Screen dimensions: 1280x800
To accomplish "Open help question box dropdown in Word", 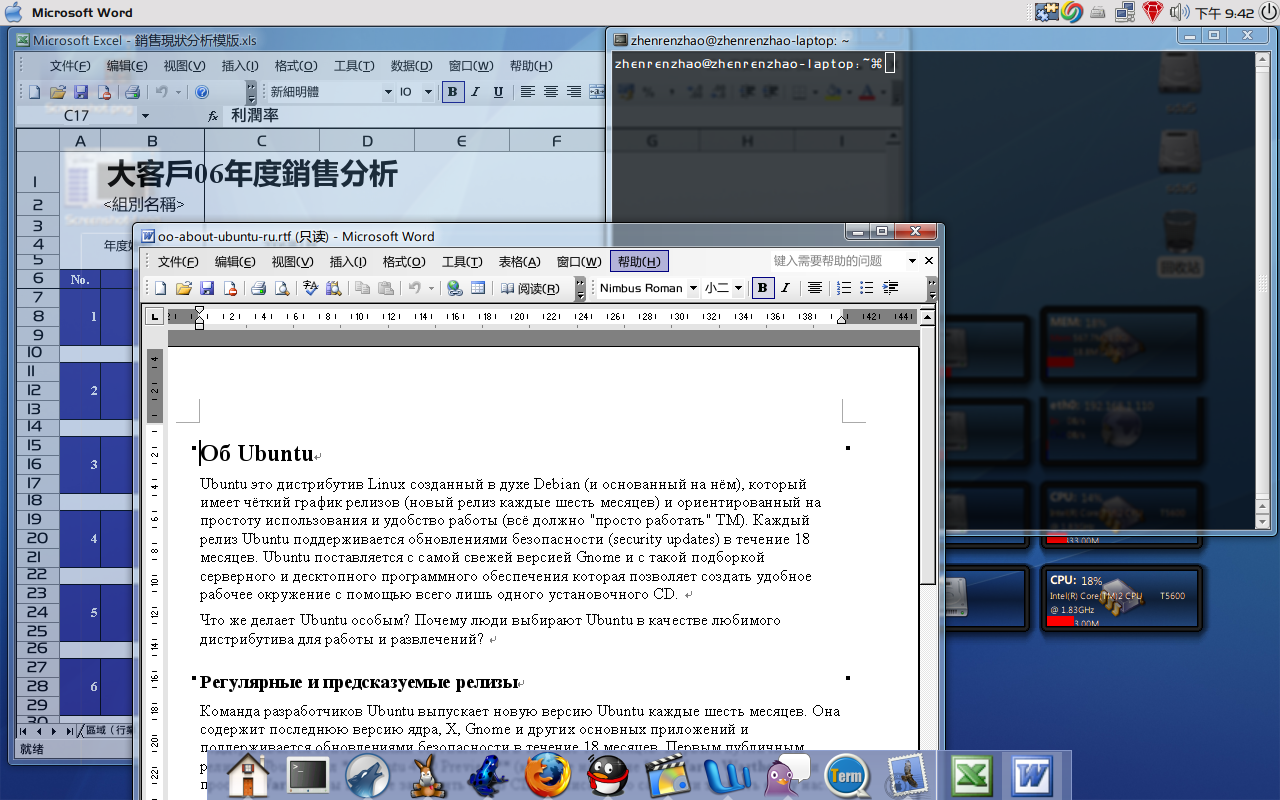I will pos(912,261).
